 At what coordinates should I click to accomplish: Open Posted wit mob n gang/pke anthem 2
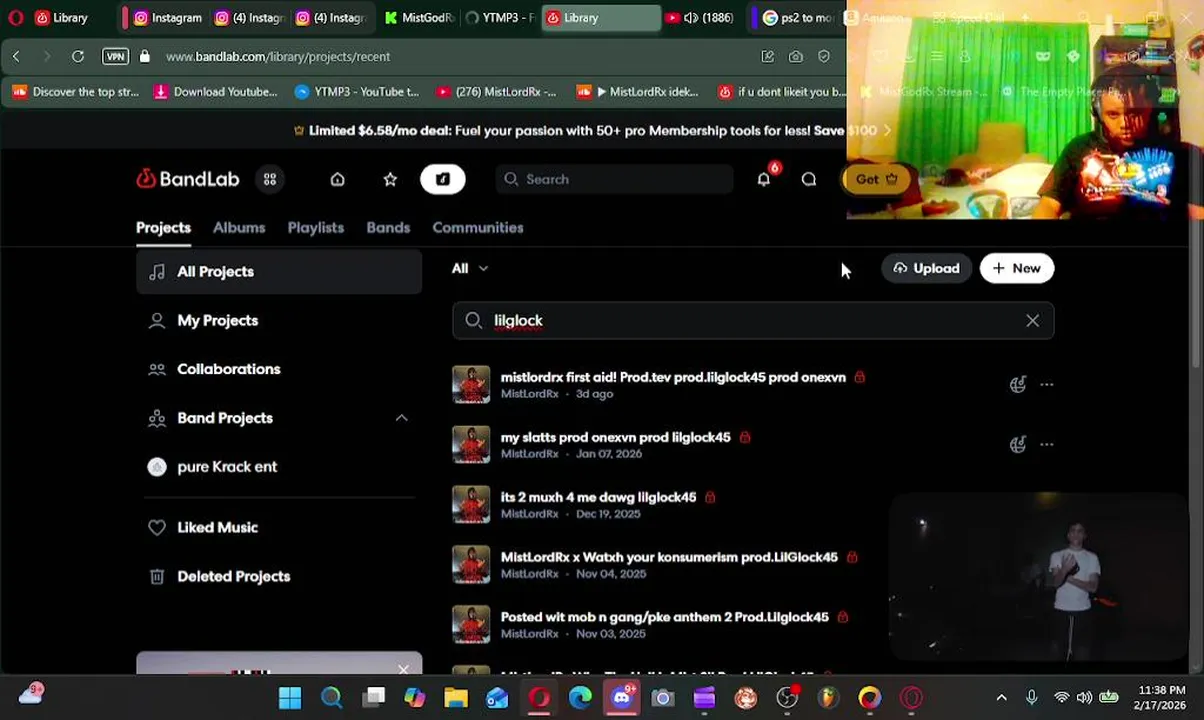coord(664,618)
